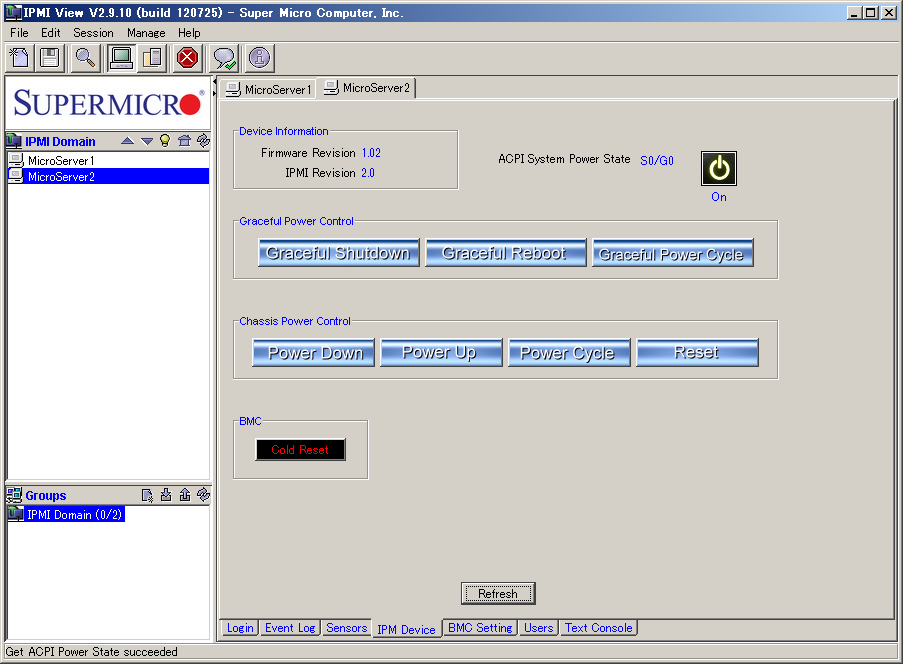903x664 pixels.
Task: Click the Graceful Power Cycle button
Action: click(x=672, y=253)
